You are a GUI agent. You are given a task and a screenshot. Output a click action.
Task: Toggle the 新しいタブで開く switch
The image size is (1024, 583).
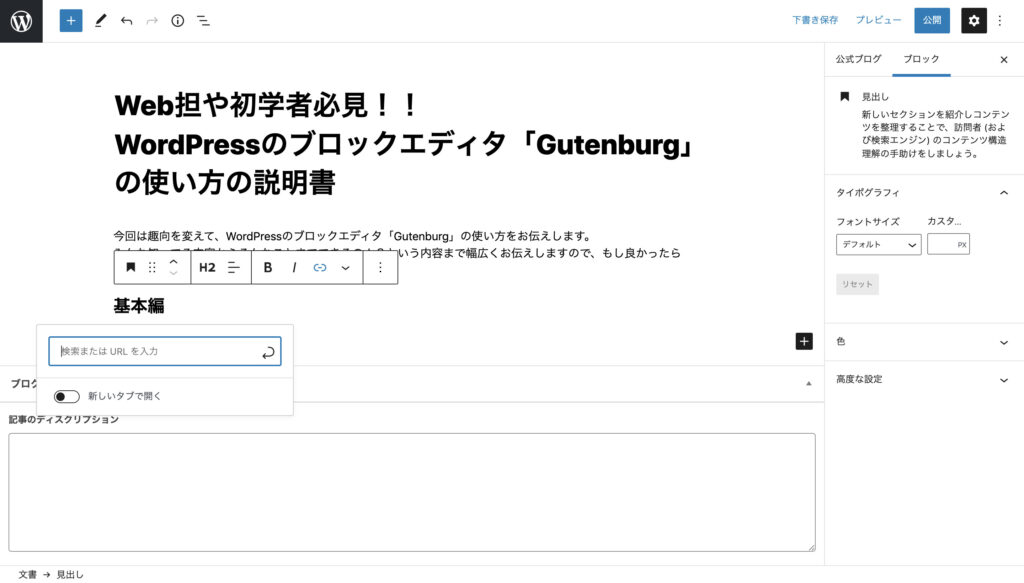click(67, 396)
